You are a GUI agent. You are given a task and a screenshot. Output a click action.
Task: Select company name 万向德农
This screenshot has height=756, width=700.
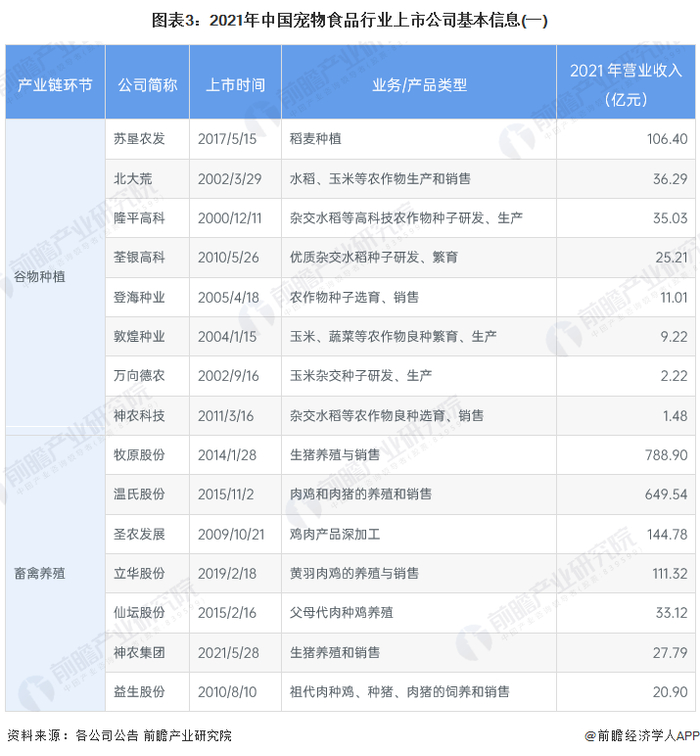coord(139,376)
